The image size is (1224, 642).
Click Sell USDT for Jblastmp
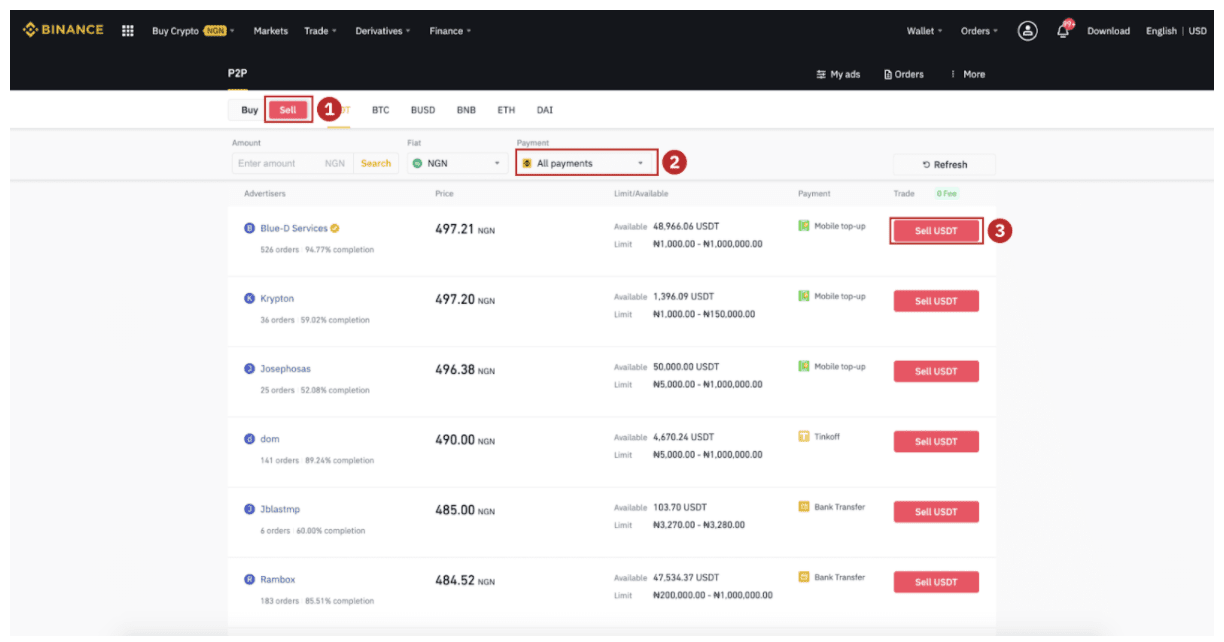click(936, 512)
